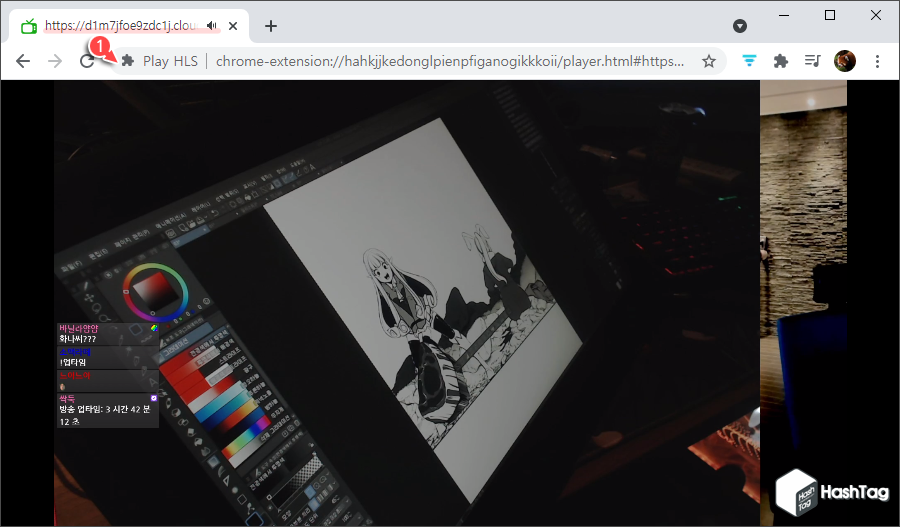900x527 pixels.
Task: Click the Play HLS puzzle icon in address bar
Action: 127,61
